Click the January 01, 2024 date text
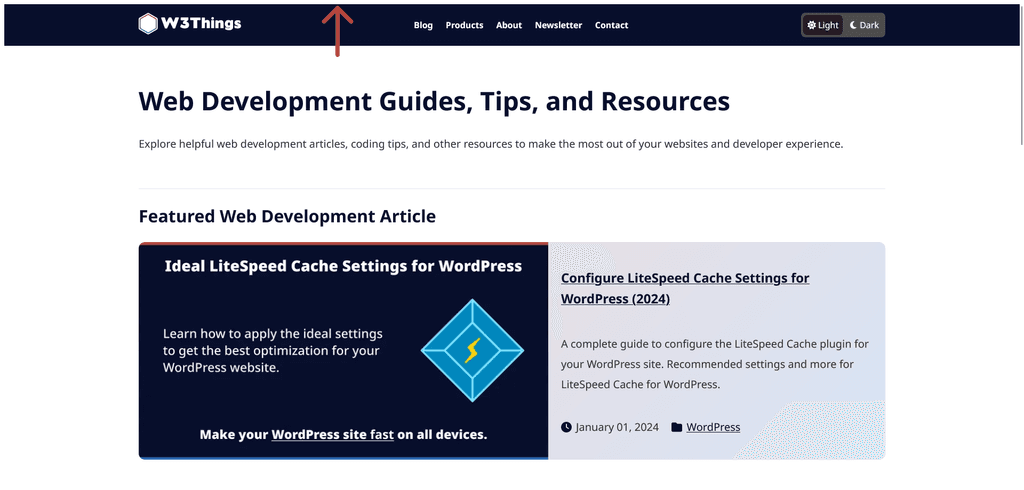 click(617, 427)
